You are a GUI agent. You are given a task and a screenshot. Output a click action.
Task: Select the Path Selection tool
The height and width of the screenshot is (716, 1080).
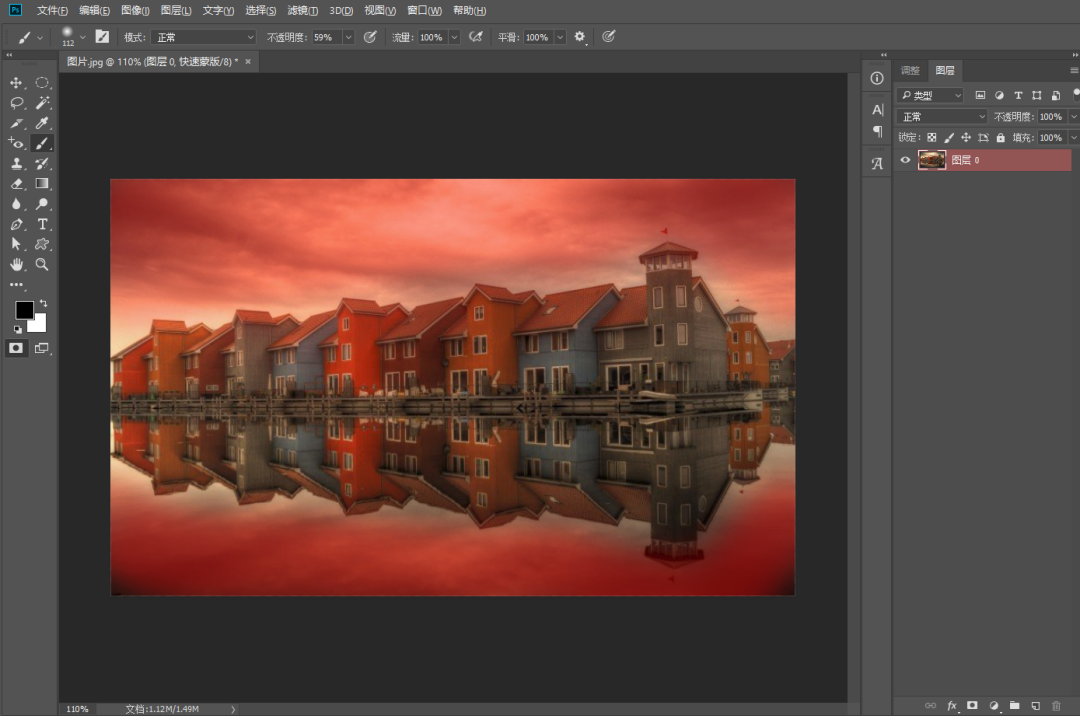(x=16, y=244)
